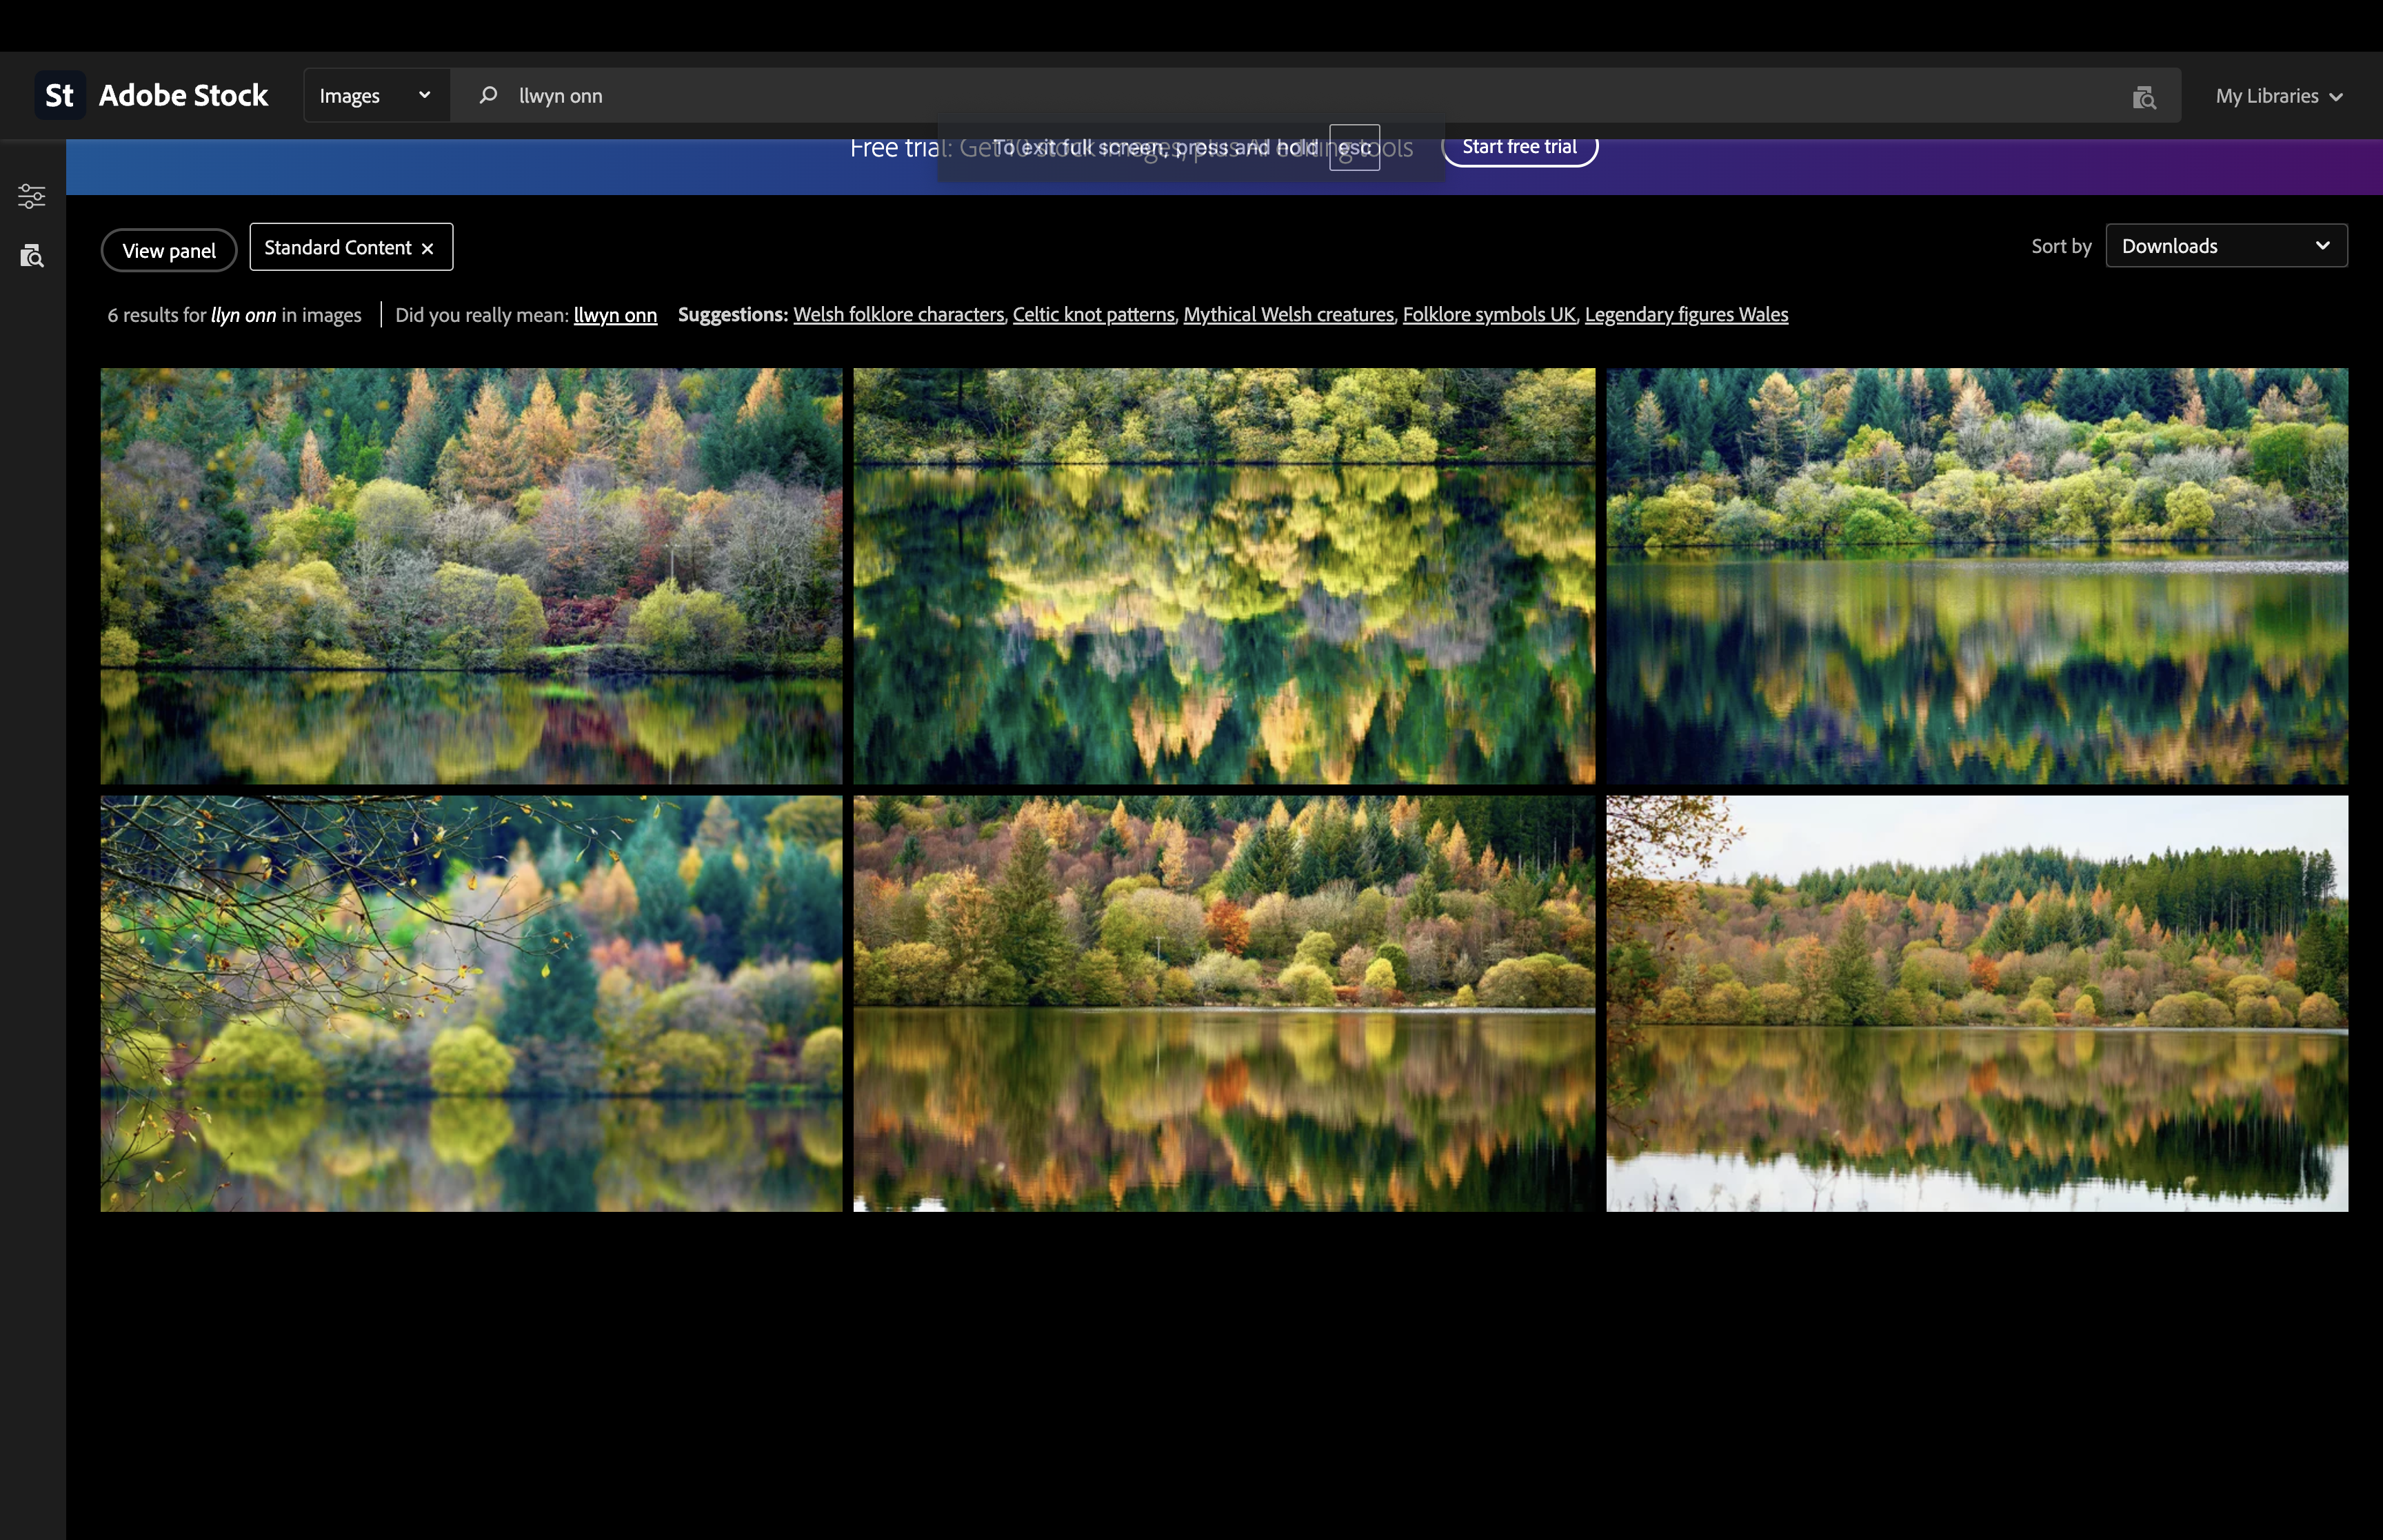Open the thumbnail with foreground branches
This screenshot has width=2383, height=1540.
[471, 1003]
